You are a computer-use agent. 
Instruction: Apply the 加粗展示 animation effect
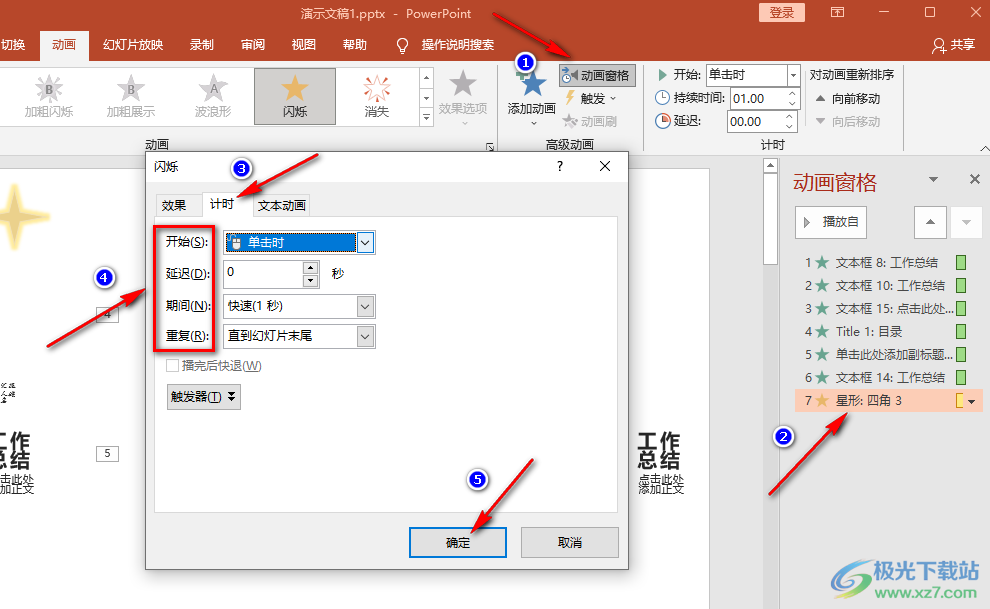click(131, 97)
